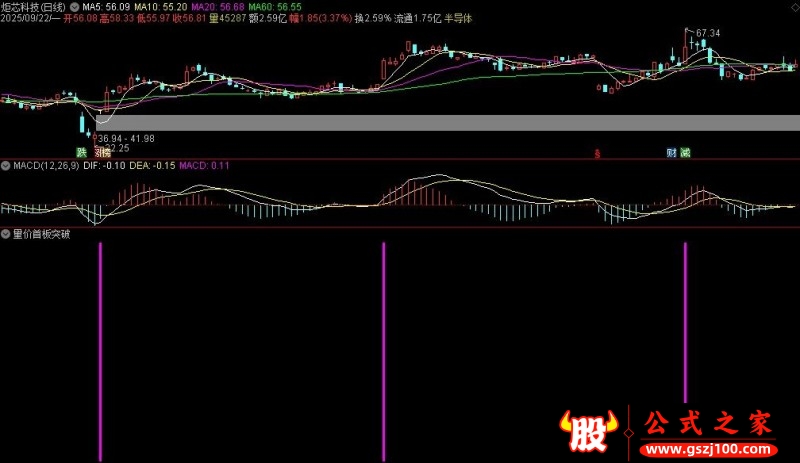This screenshot has height=463, width=800.
Task: Click the MACD panel settings icon
Action: 6,165
